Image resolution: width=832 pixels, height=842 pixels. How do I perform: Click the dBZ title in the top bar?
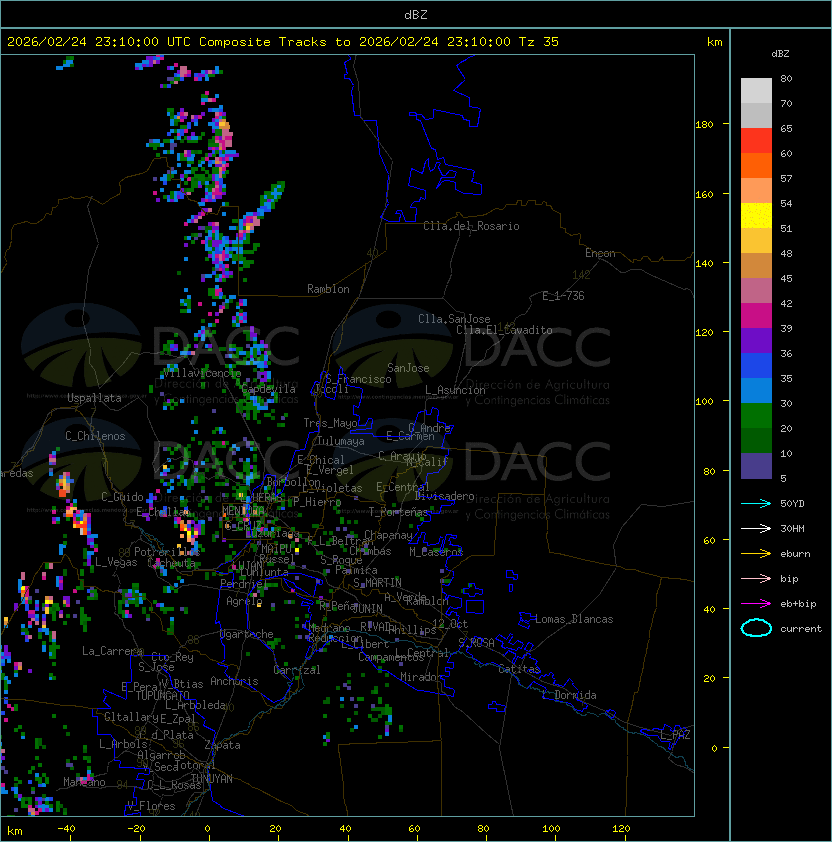[416, 15]
